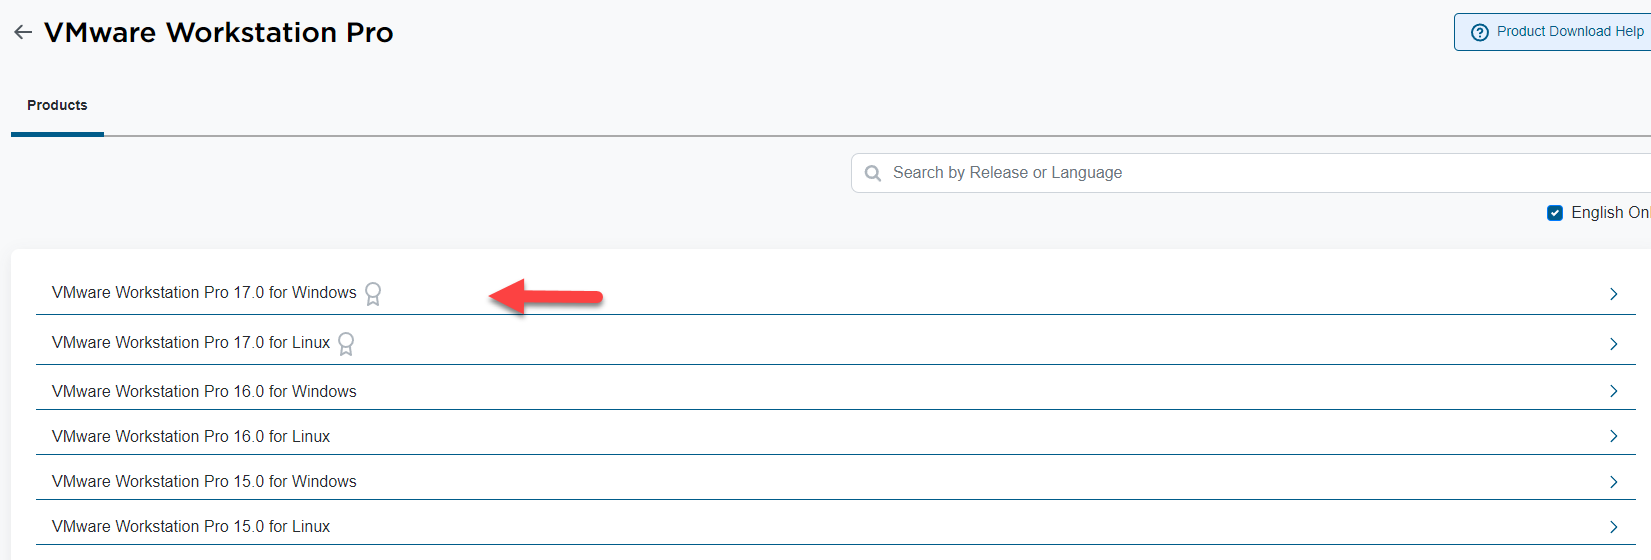Select VMware Workstation Pro 17.0 for Windows text
Image resolution: width=1651 pixels, height=560 pixels.
click(x=204, y=292)
